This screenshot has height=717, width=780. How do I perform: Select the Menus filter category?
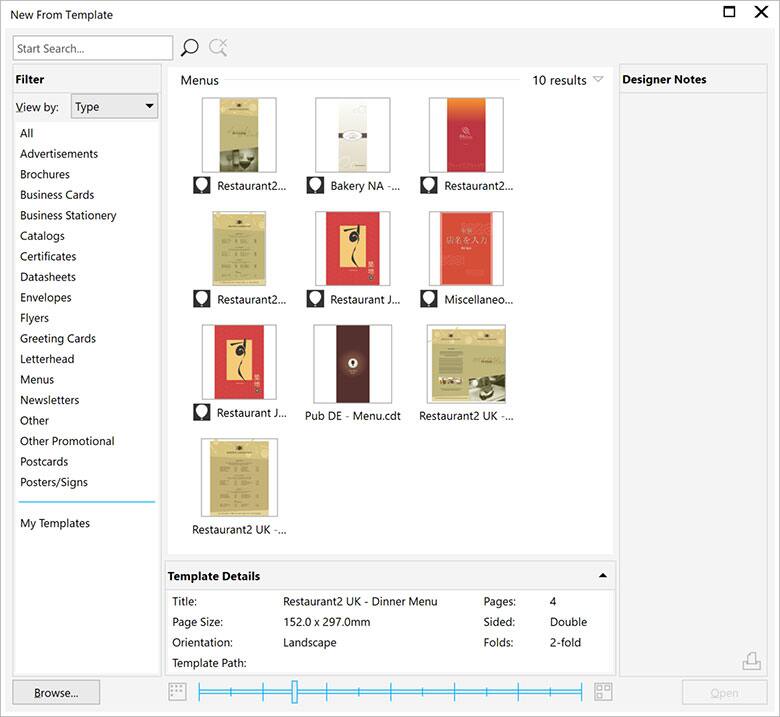click(x=37, y=379)
